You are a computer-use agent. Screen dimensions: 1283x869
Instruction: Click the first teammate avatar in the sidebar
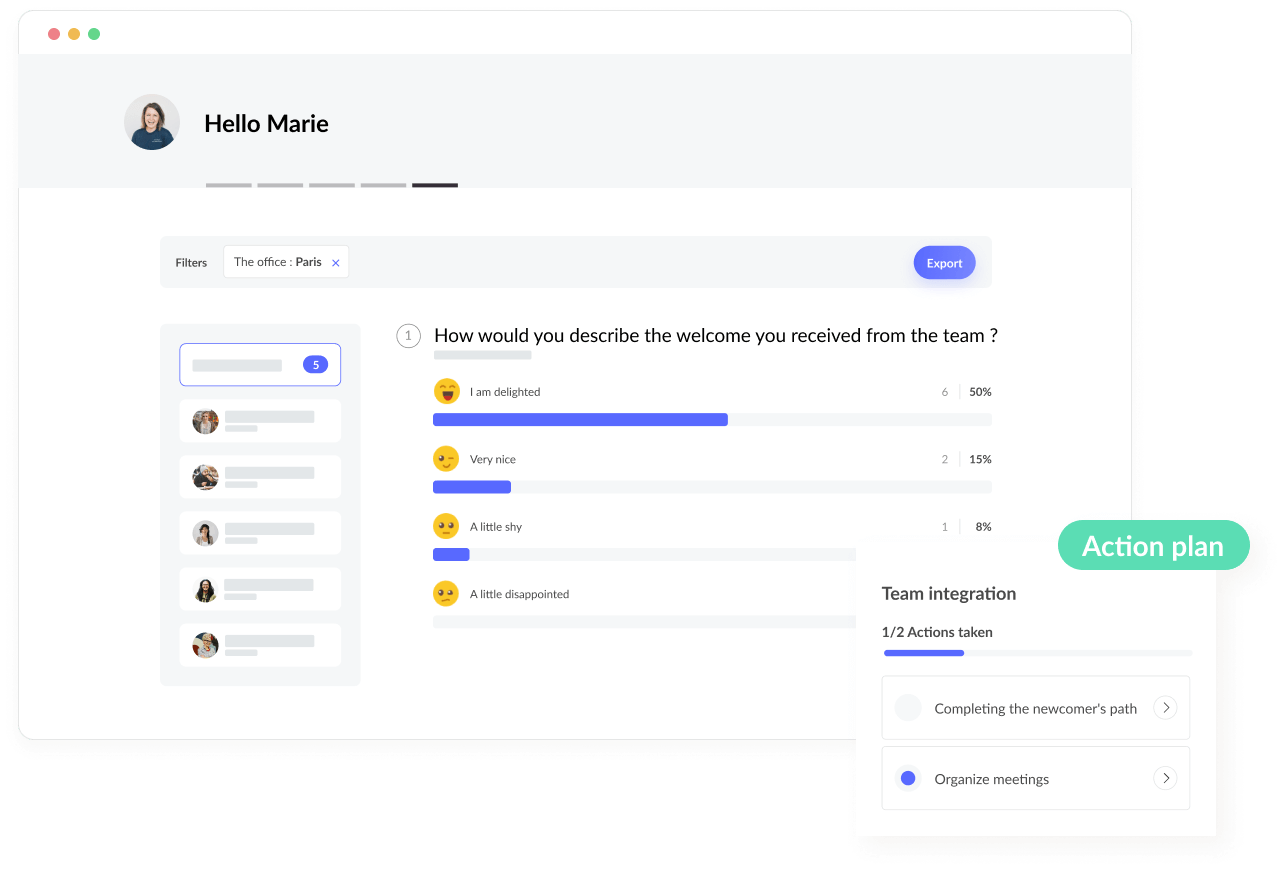[x=204, y=421]
